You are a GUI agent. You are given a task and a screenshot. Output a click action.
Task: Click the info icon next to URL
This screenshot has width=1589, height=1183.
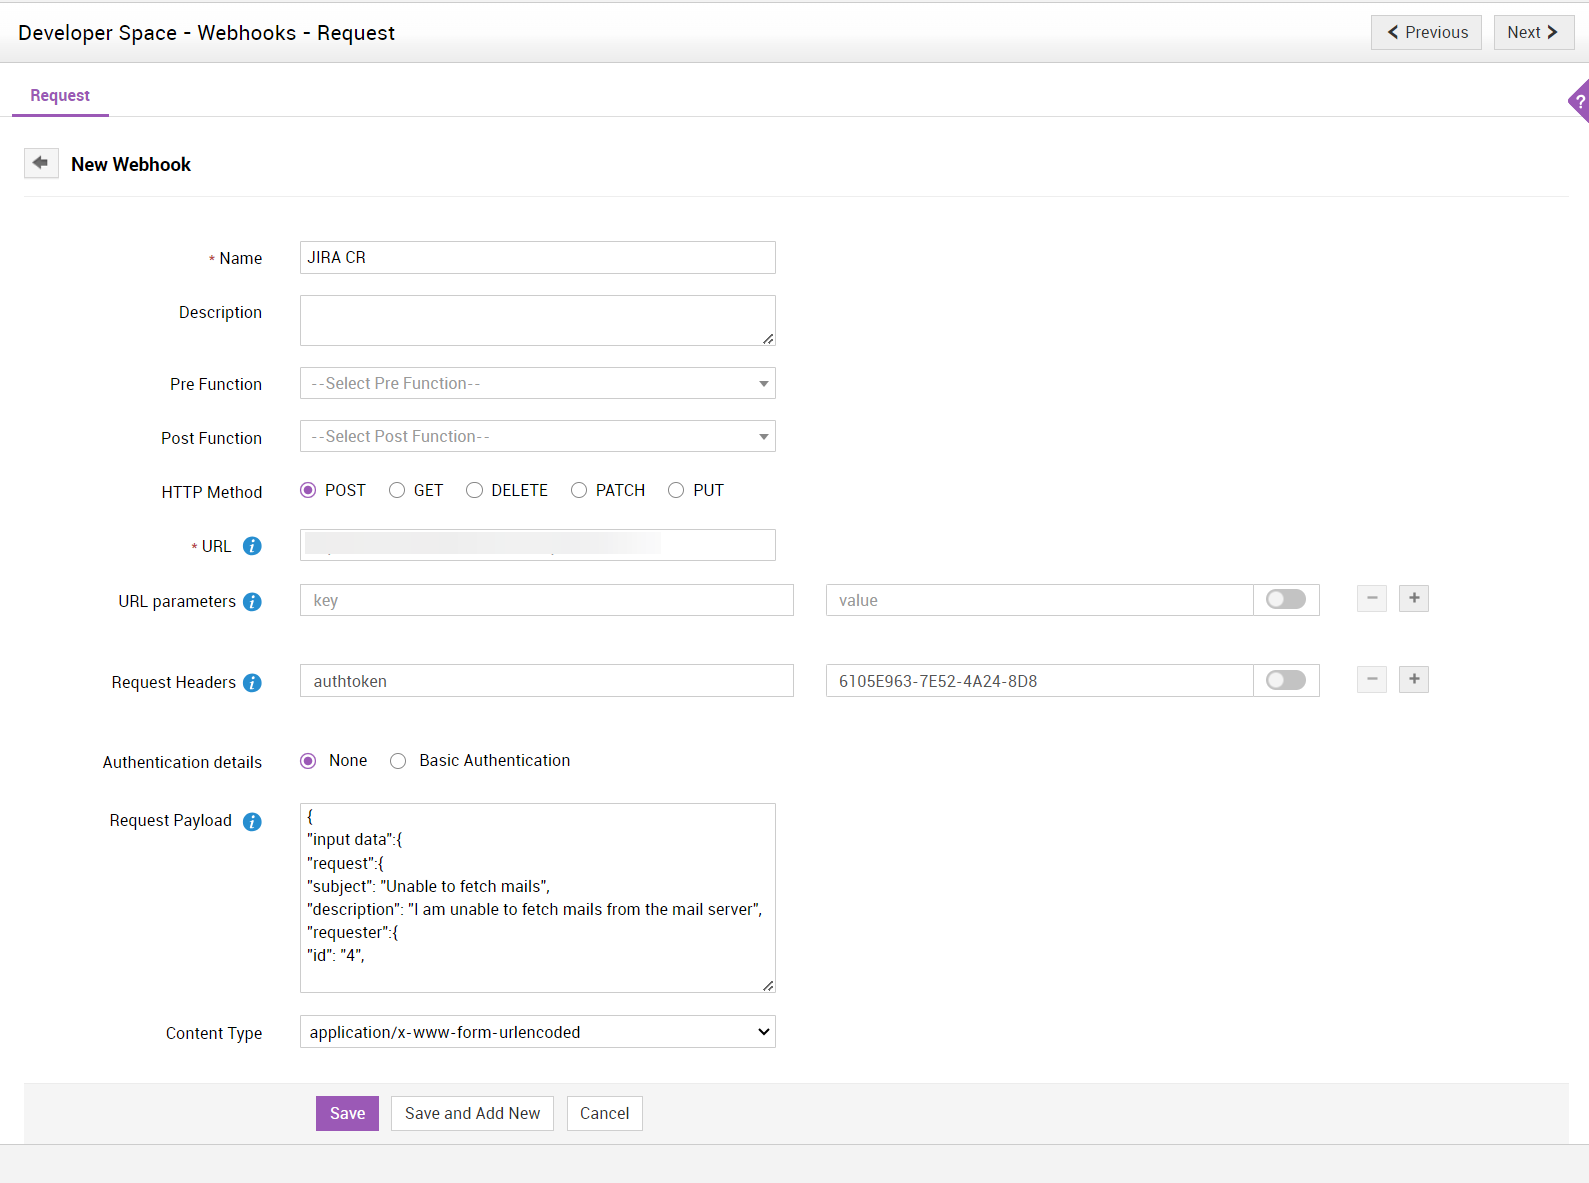(252, 546)
